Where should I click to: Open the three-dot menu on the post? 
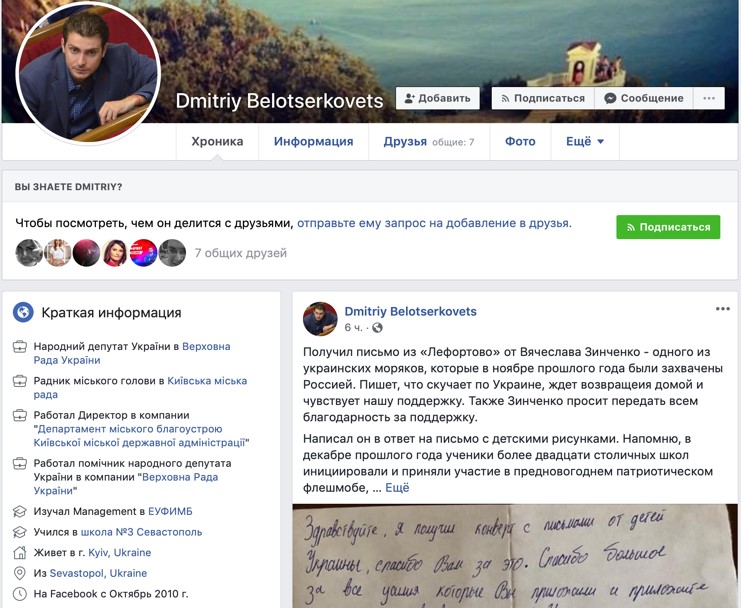[x=723, y=309]
